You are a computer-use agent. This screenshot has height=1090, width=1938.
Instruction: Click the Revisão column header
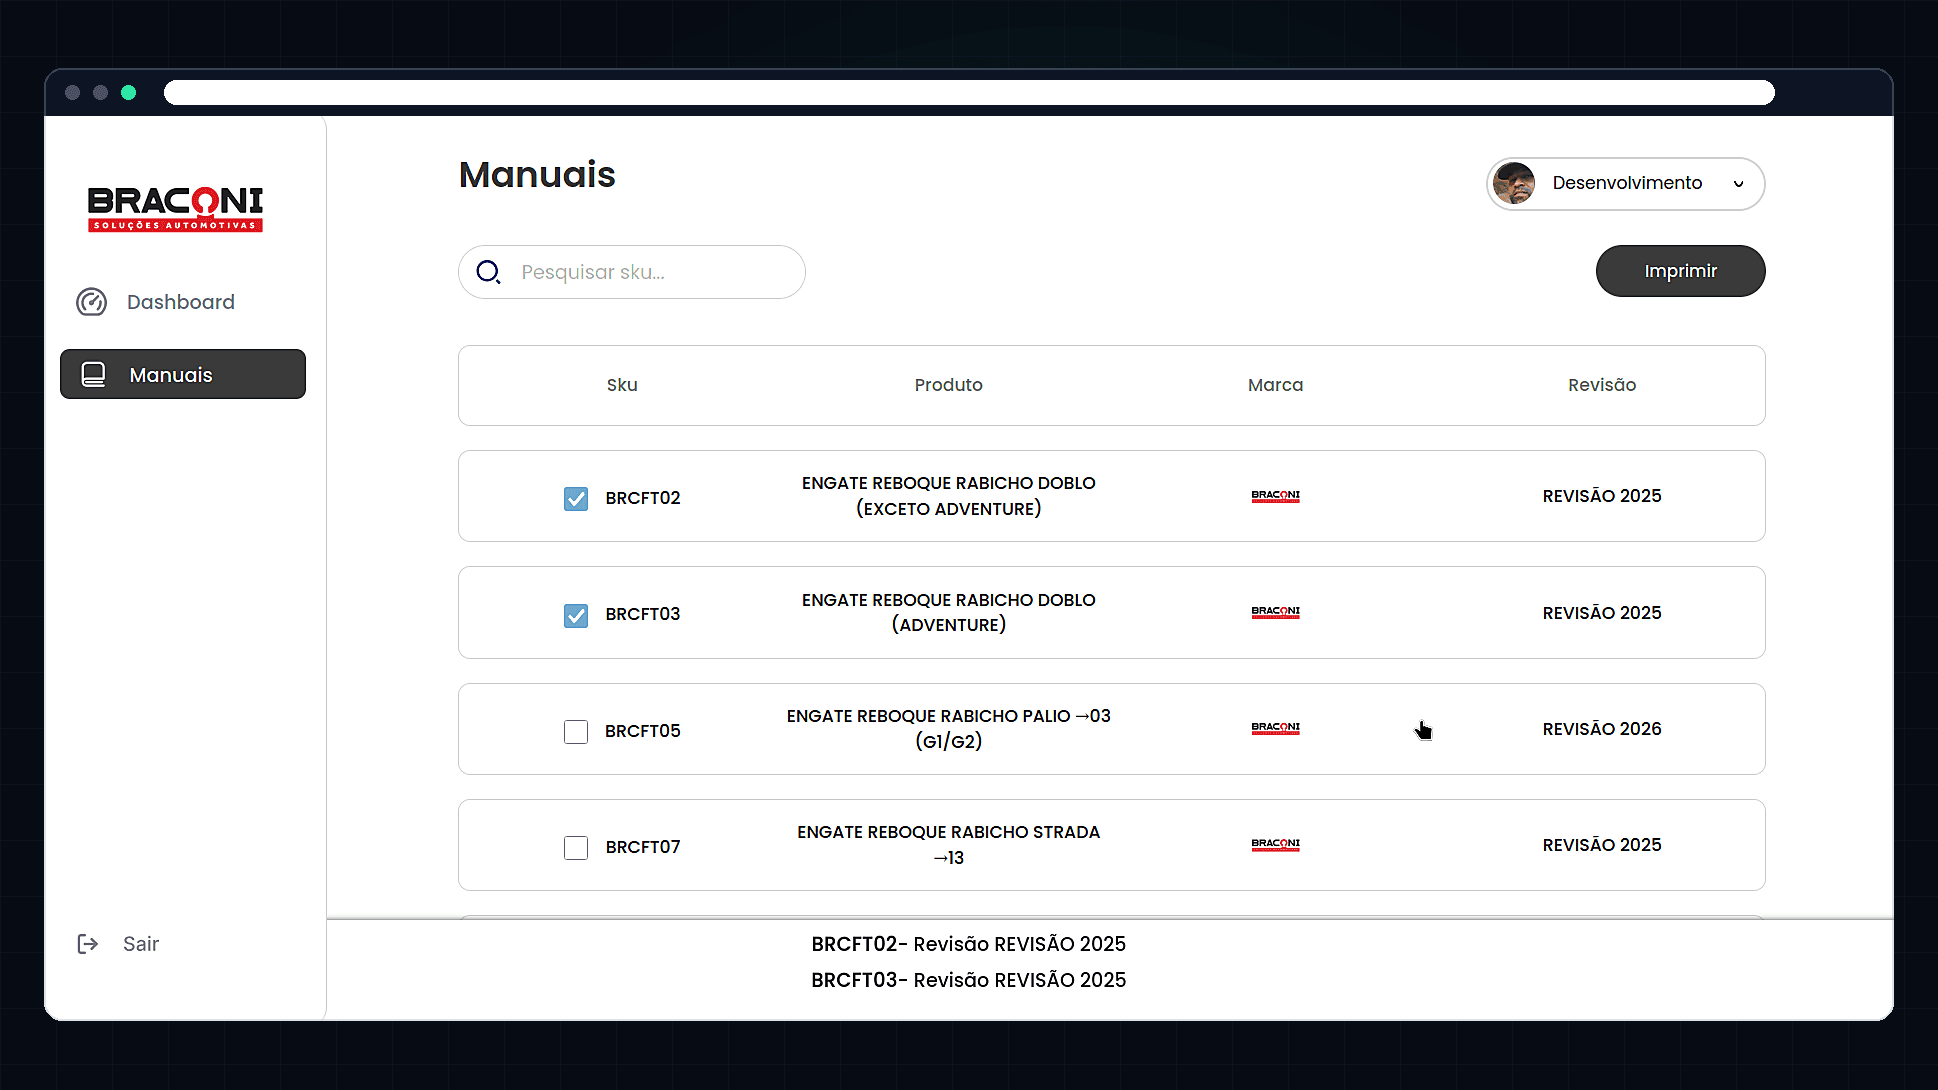(x=1602, y=385)
